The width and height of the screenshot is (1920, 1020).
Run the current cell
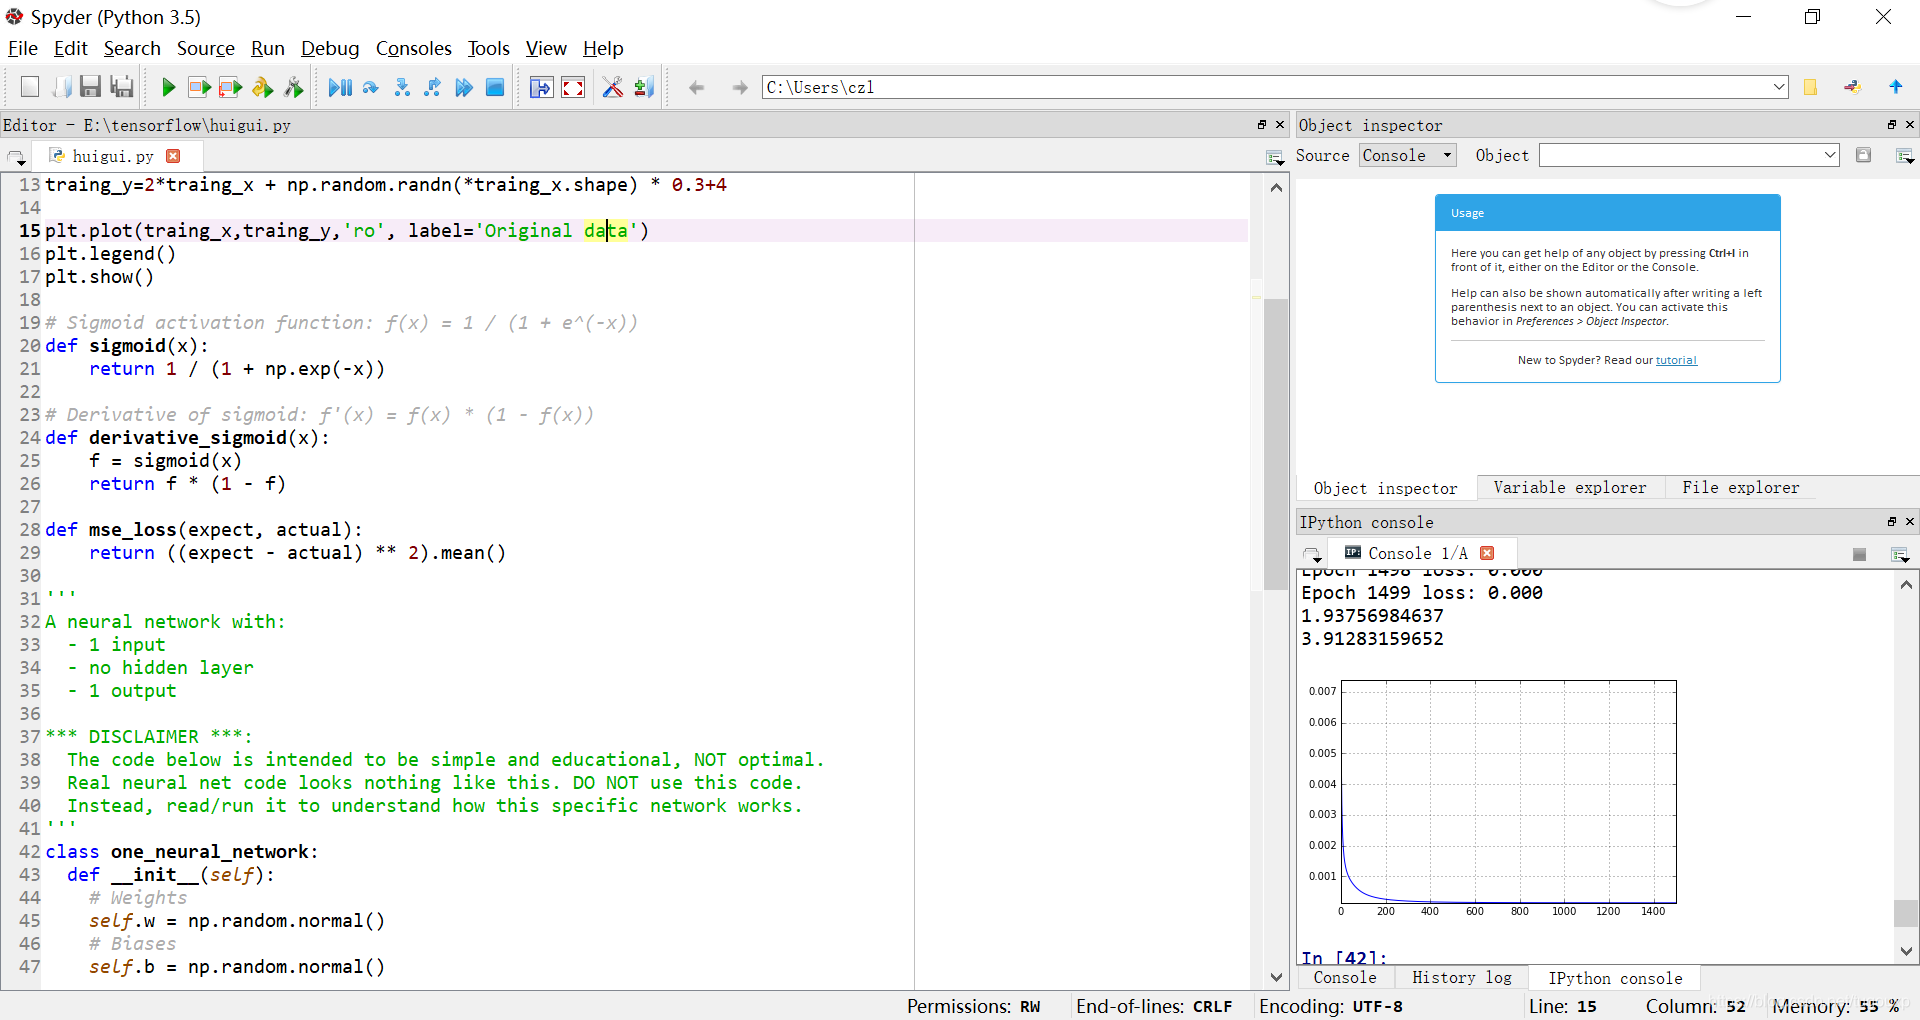coord(199,88)
